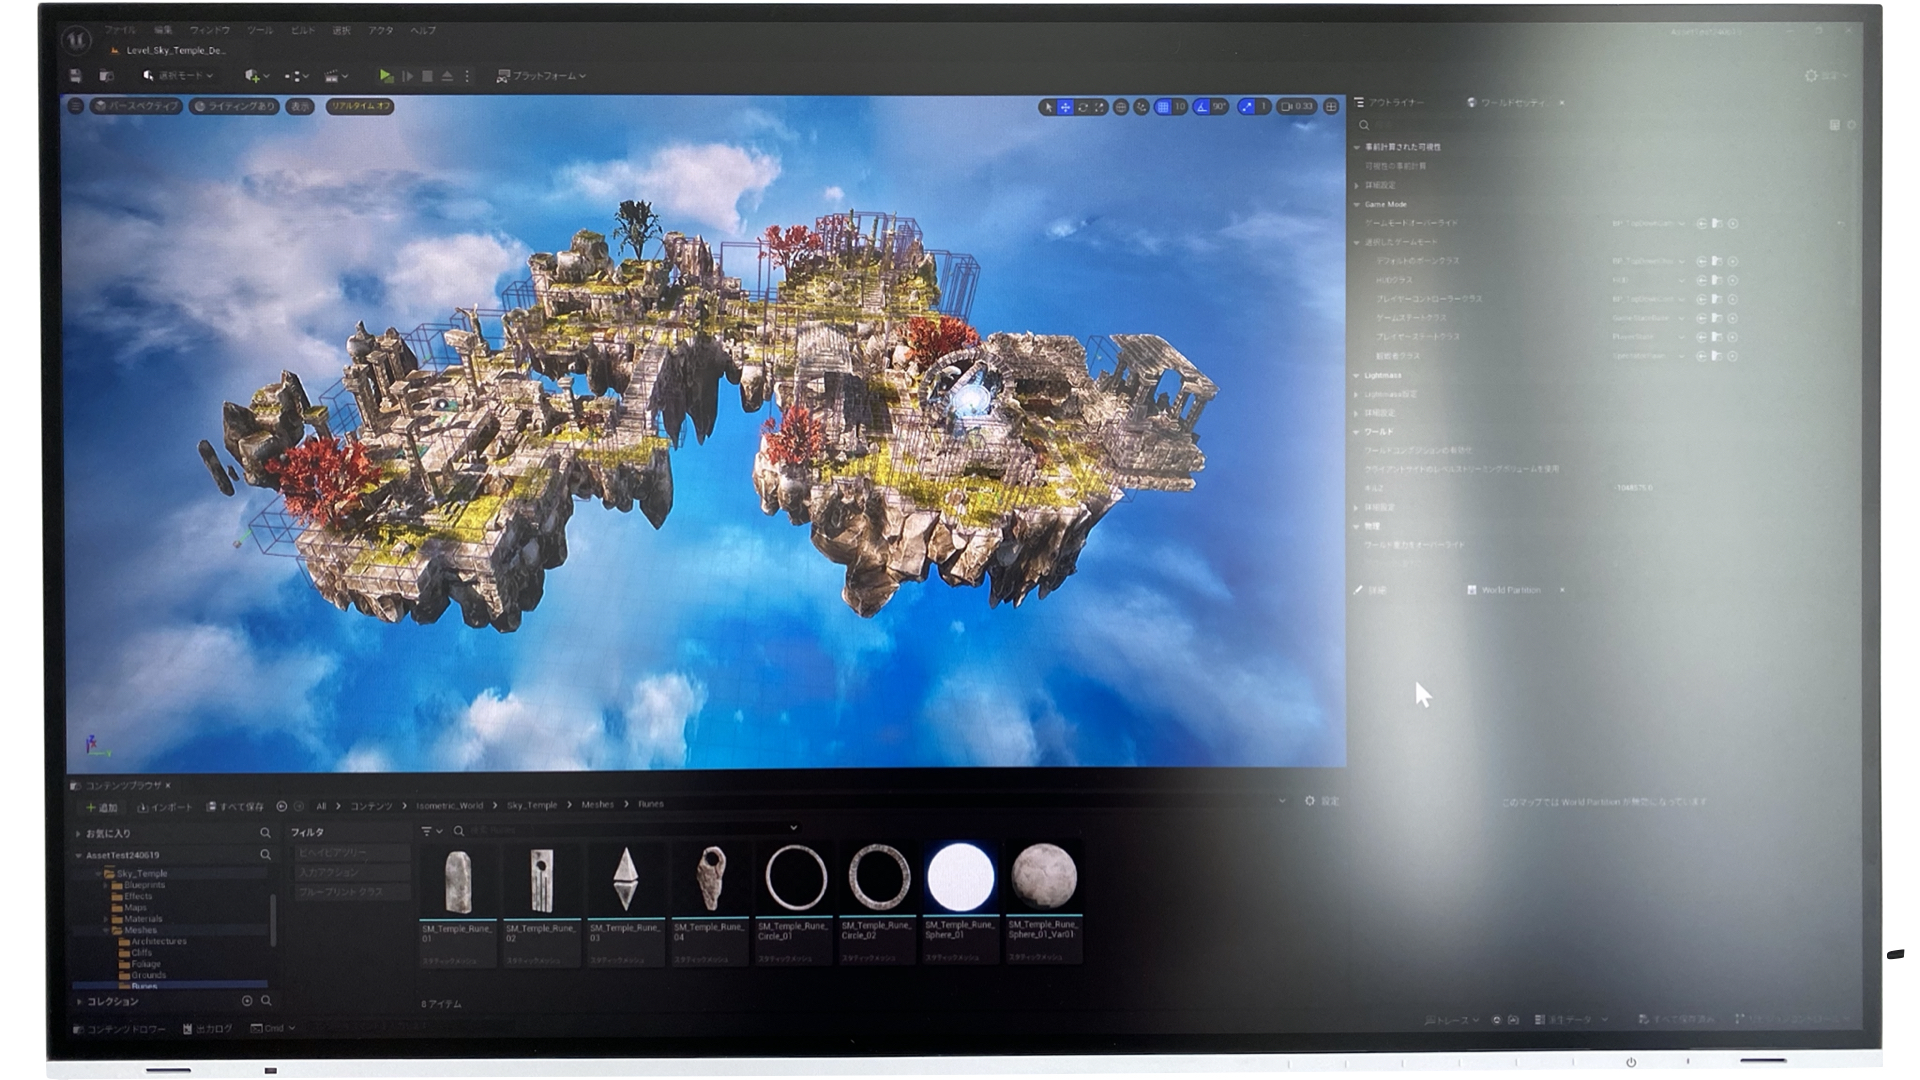Viewport: 1920px width, 1080px height.
Task: Collapse the Meshes folder in the tree
Action: 105,929
